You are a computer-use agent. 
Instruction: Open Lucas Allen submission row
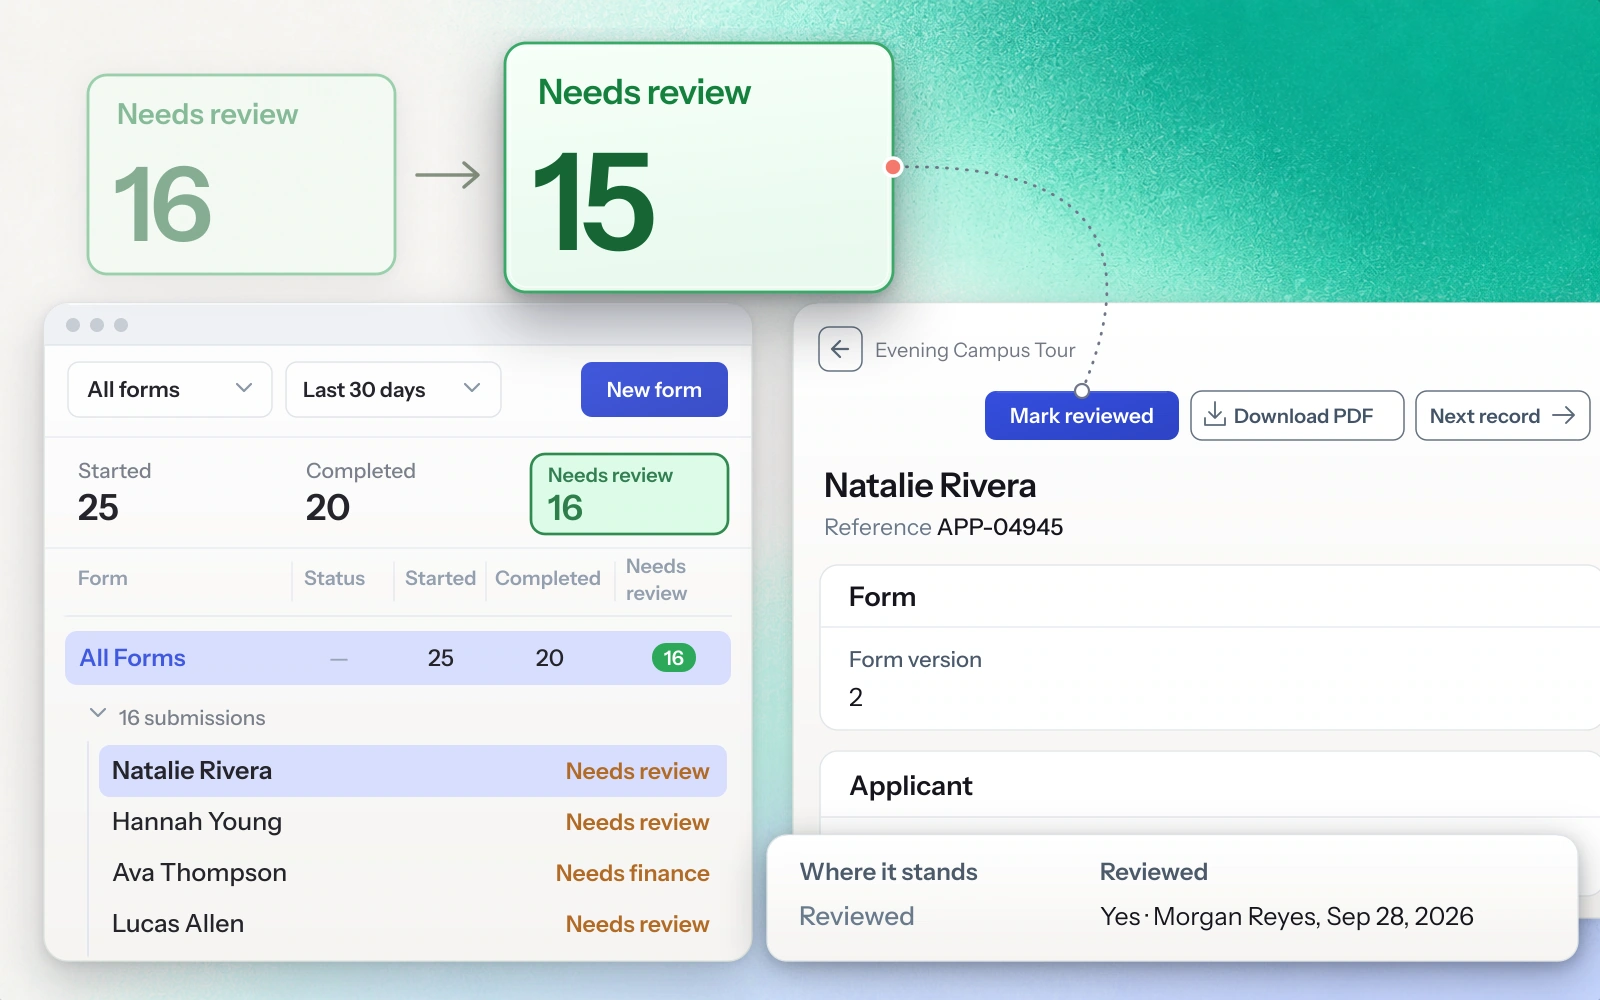(x=412, y=924)
